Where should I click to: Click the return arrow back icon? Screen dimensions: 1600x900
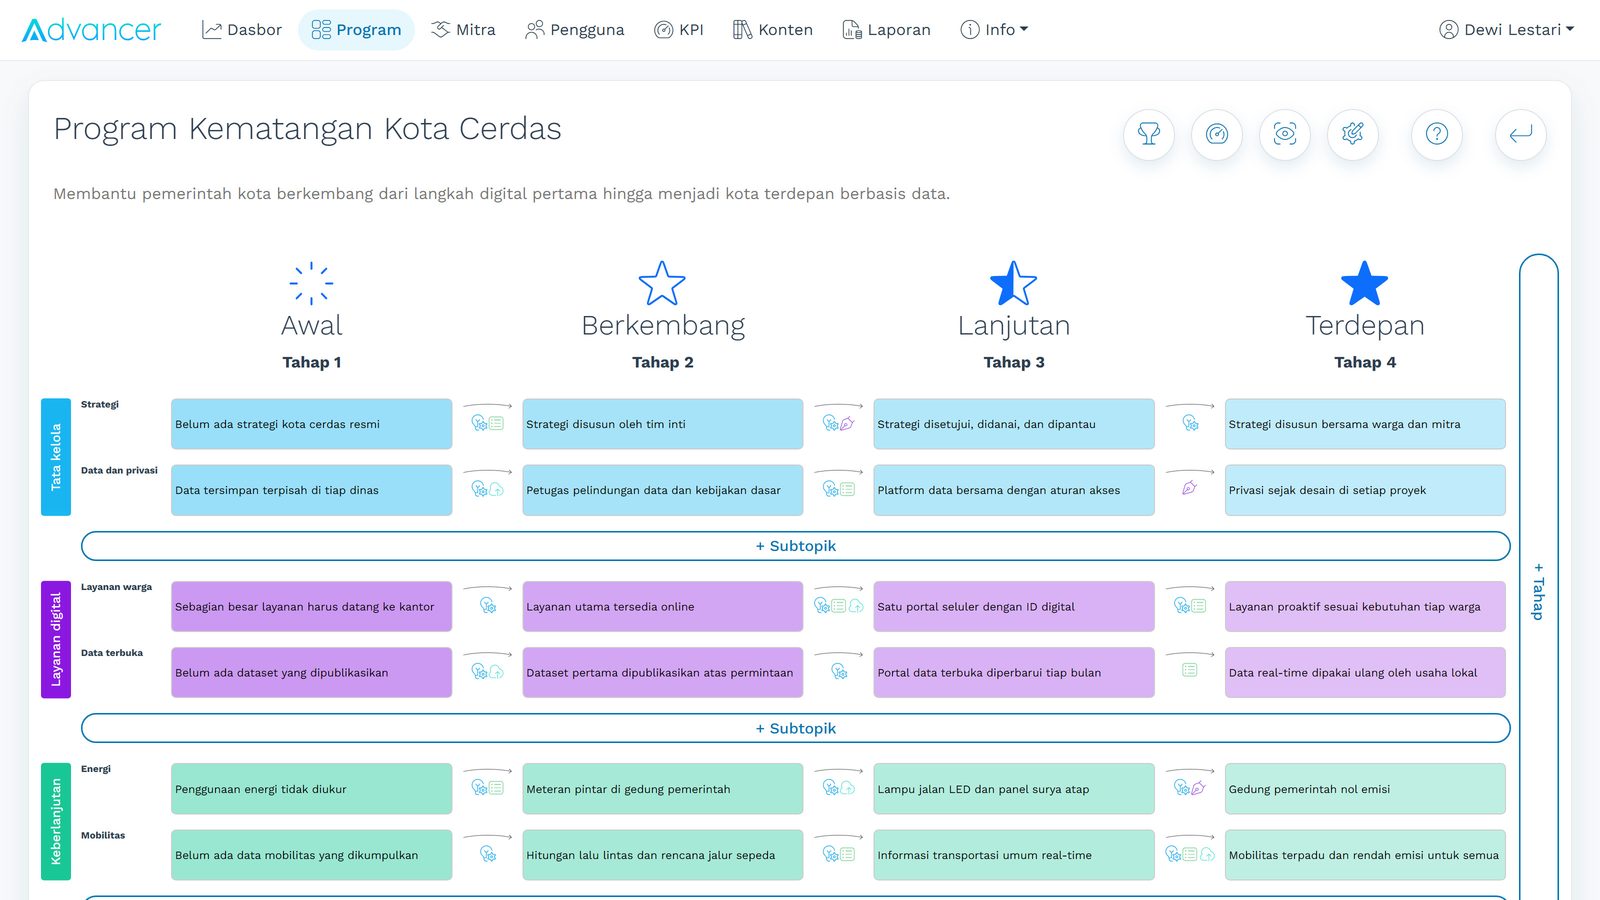tap(1521, 134)
